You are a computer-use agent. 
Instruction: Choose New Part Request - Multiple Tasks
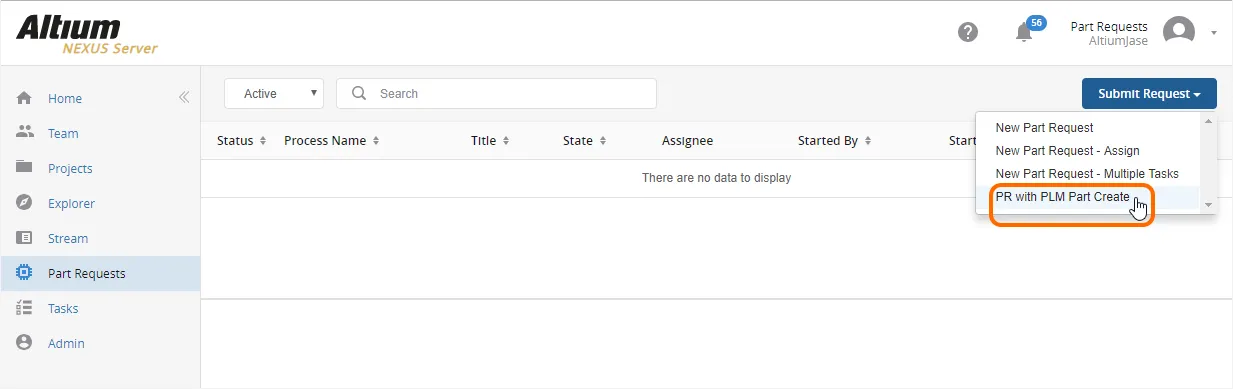coord(1087,174)
